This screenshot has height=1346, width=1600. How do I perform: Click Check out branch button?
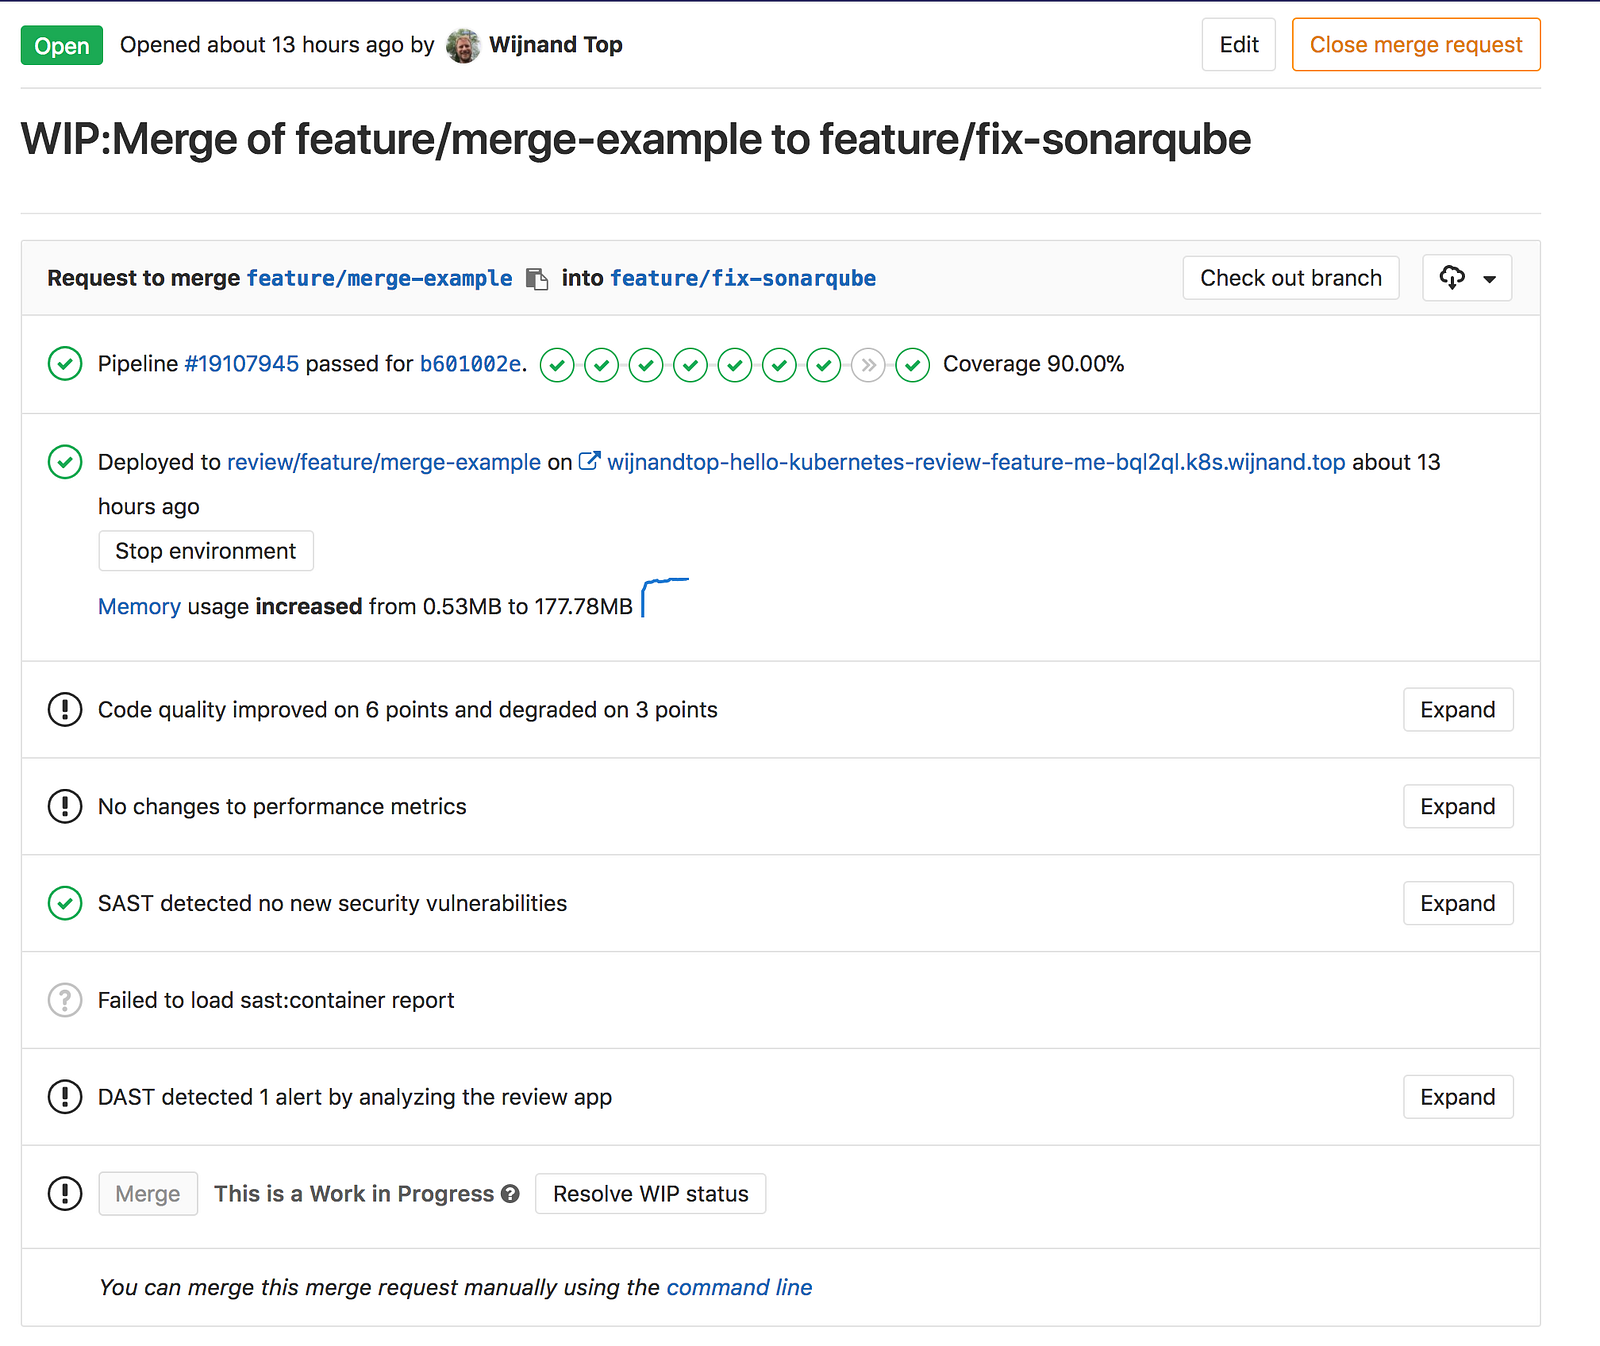click(1290, 278)
